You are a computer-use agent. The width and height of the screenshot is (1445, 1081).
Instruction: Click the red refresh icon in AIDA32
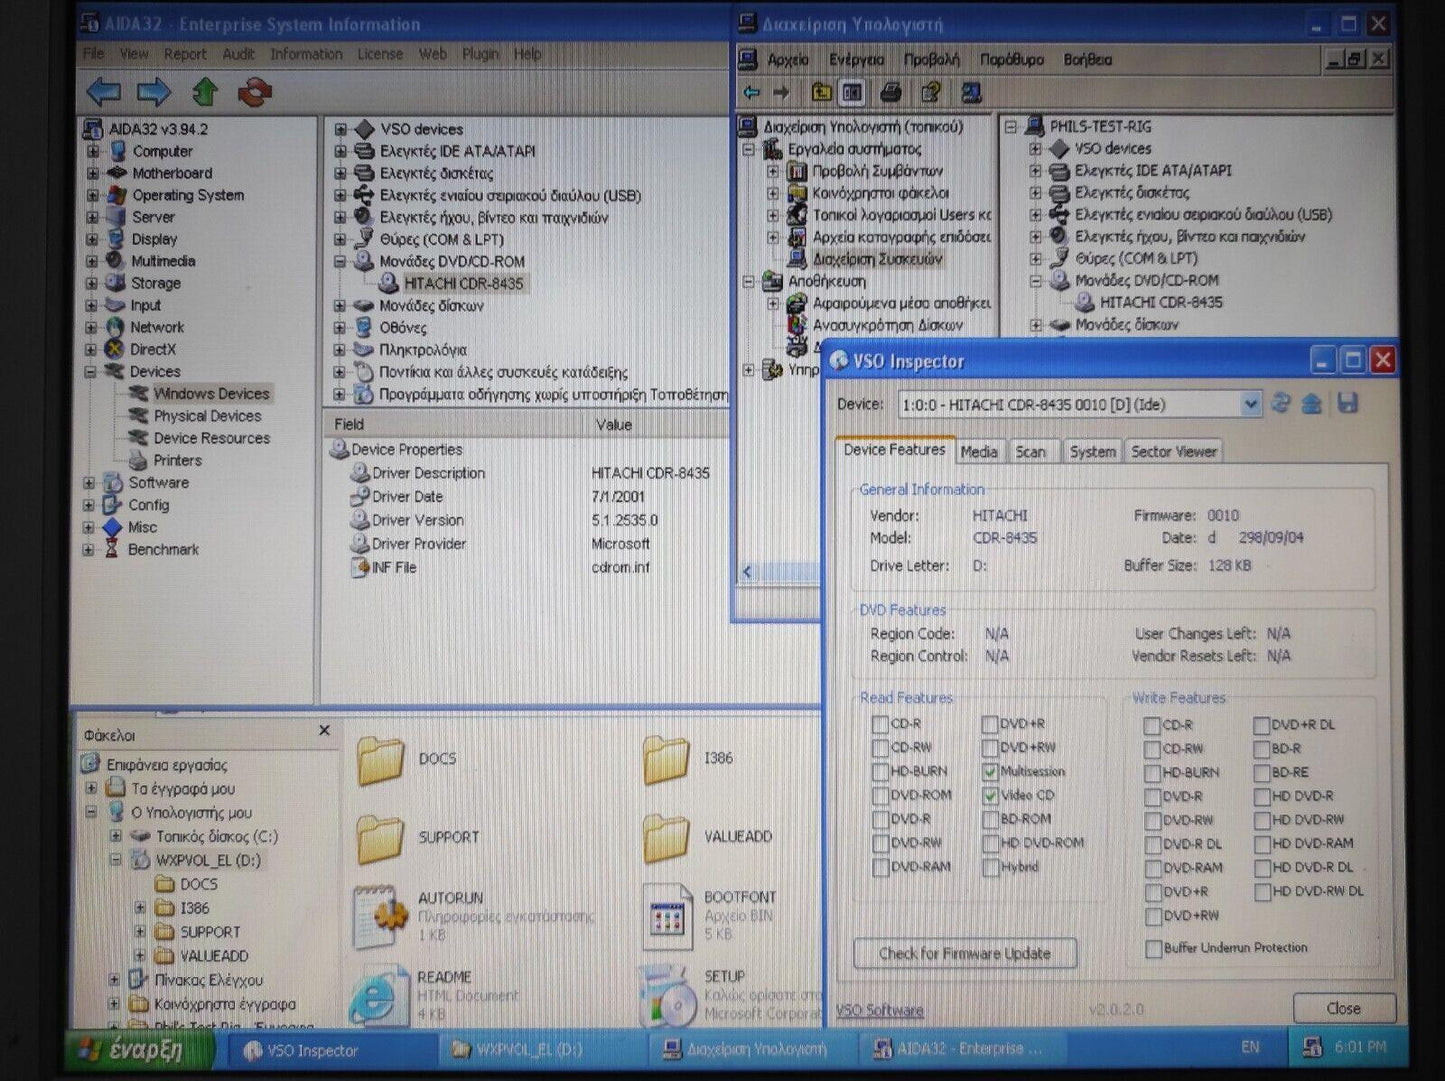pos(255,92)
